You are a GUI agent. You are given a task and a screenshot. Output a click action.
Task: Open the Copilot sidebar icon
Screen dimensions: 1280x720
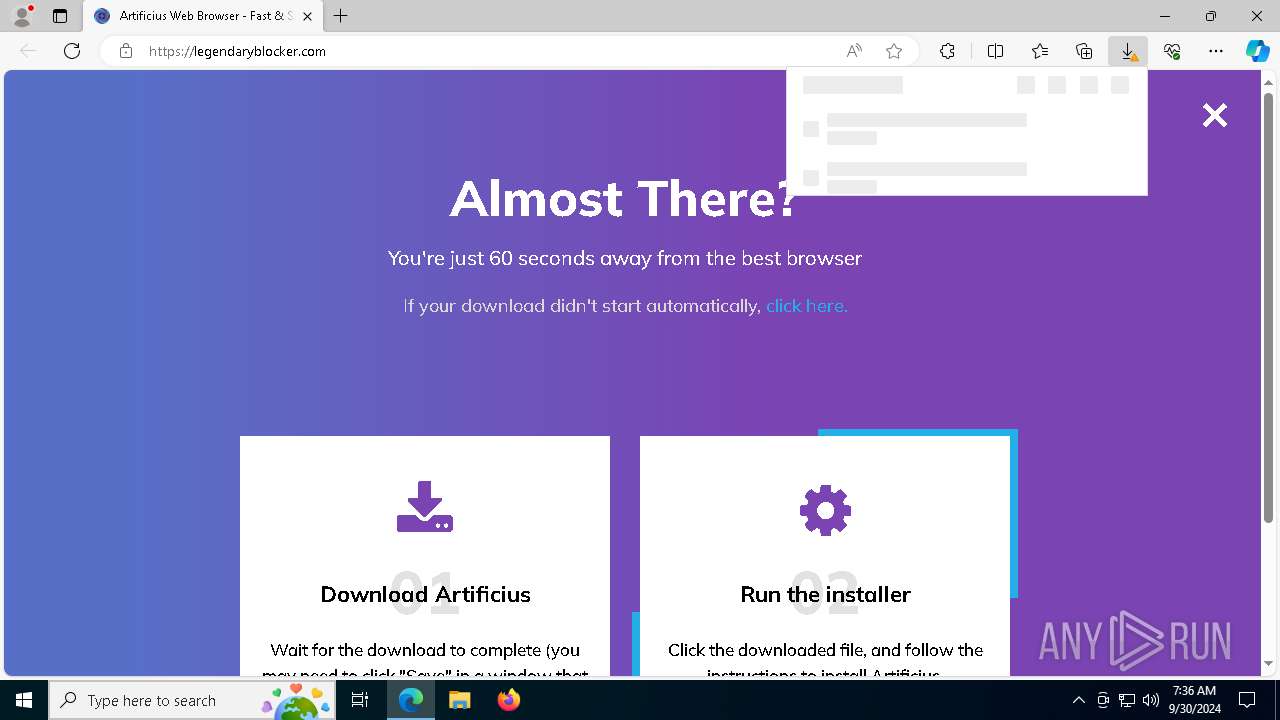click(1258, 51)
